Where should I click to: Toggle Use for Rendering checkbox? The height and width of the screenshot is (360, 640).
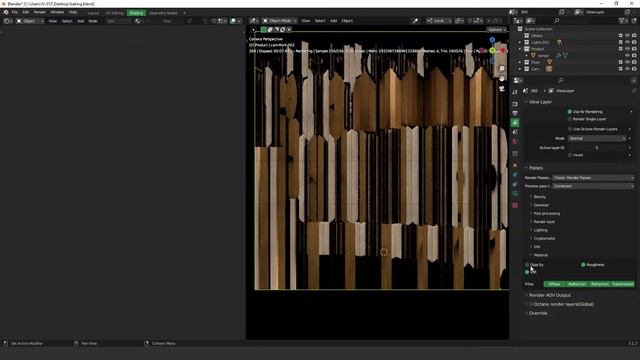pos(569,112)
